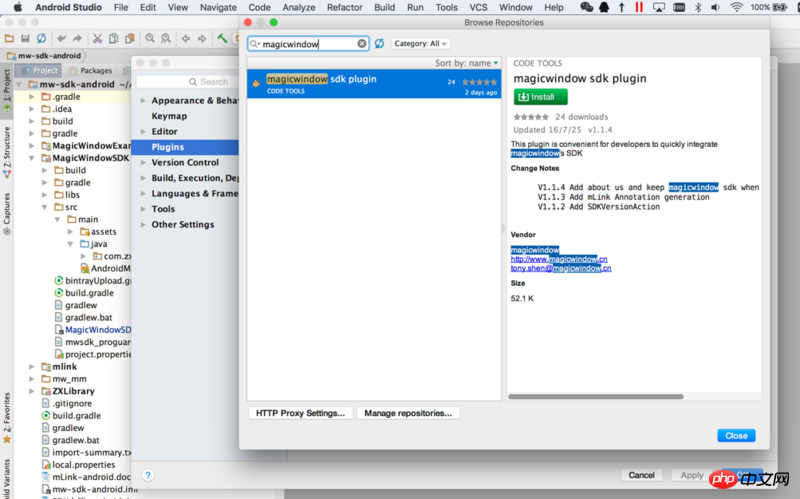The width and height of the screenshot is (800, 499).
Task: Collapse the MagicWindowSDK module node
Action: click(x=32, y=158)
